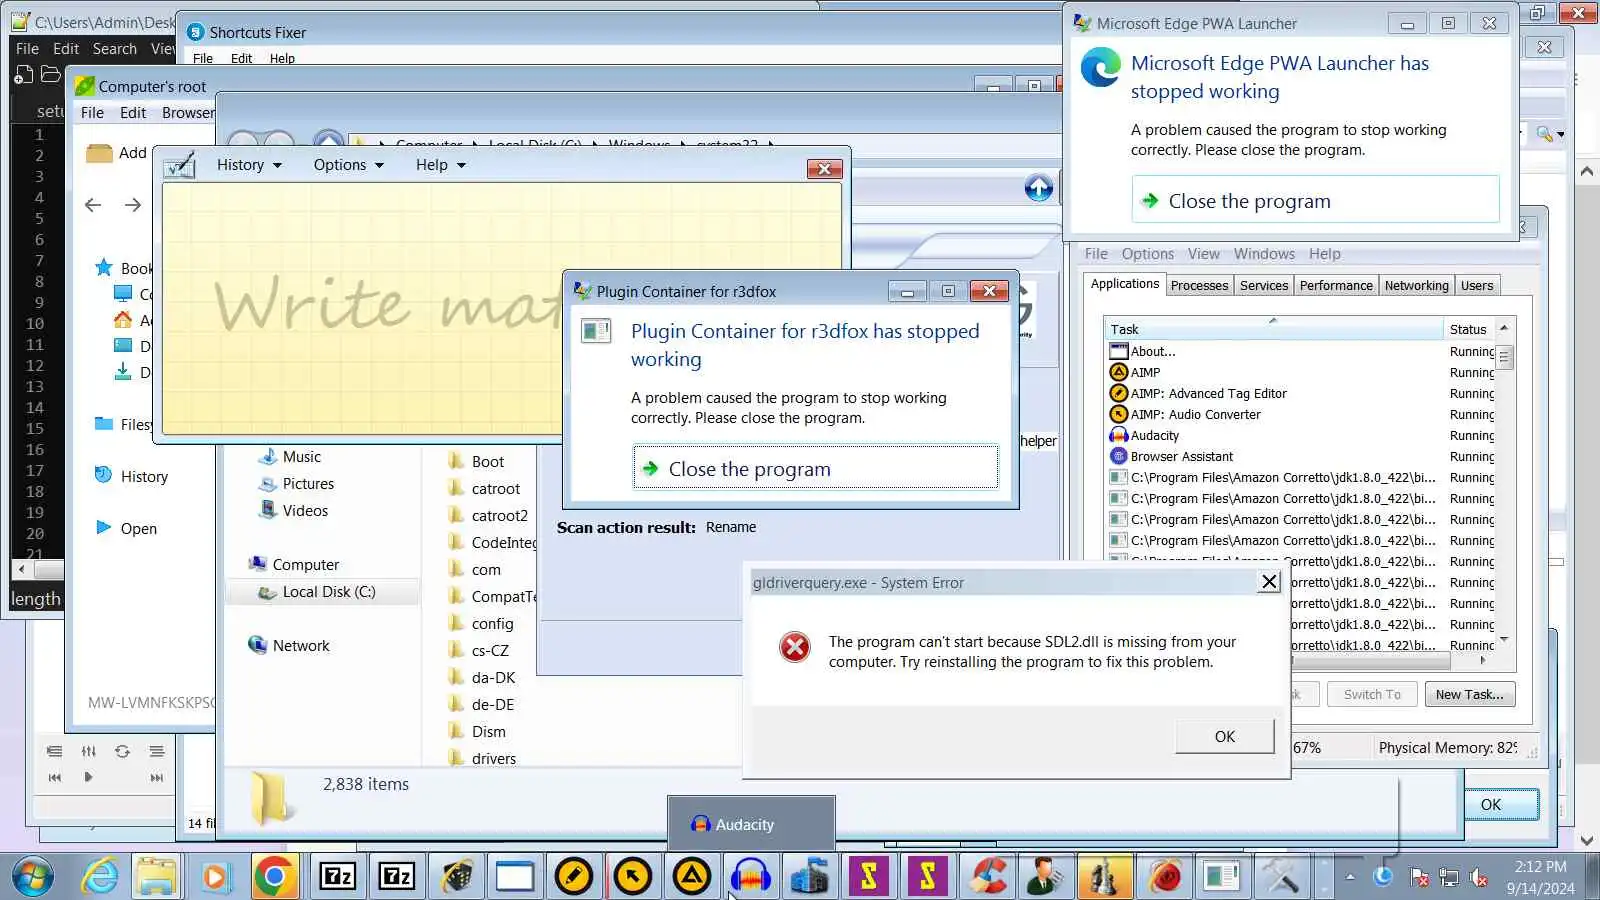Open the Options dropdown in Math Input Panel
The height and width of the screenshot is (900, 1600).
(349, 165)
